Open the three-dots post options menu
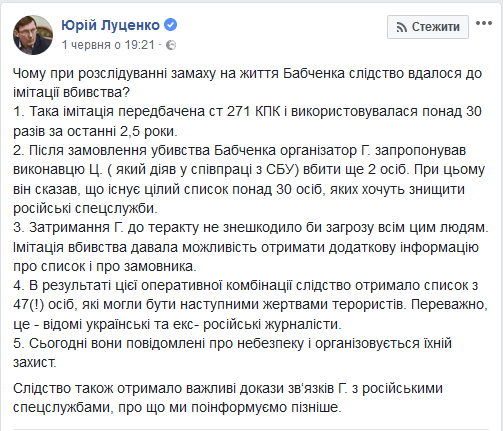 tap(484, 23)
